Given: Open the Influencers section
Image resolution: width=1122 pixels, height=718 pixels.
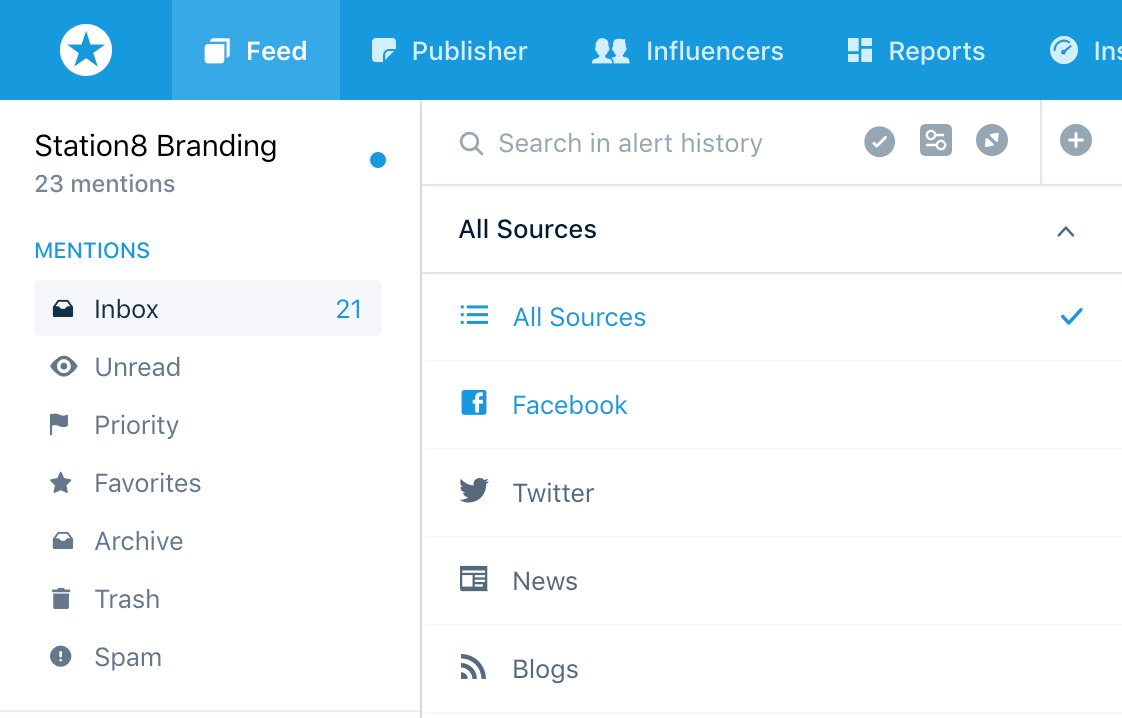Looking at the screenshot, I should [x=687, y=50].
